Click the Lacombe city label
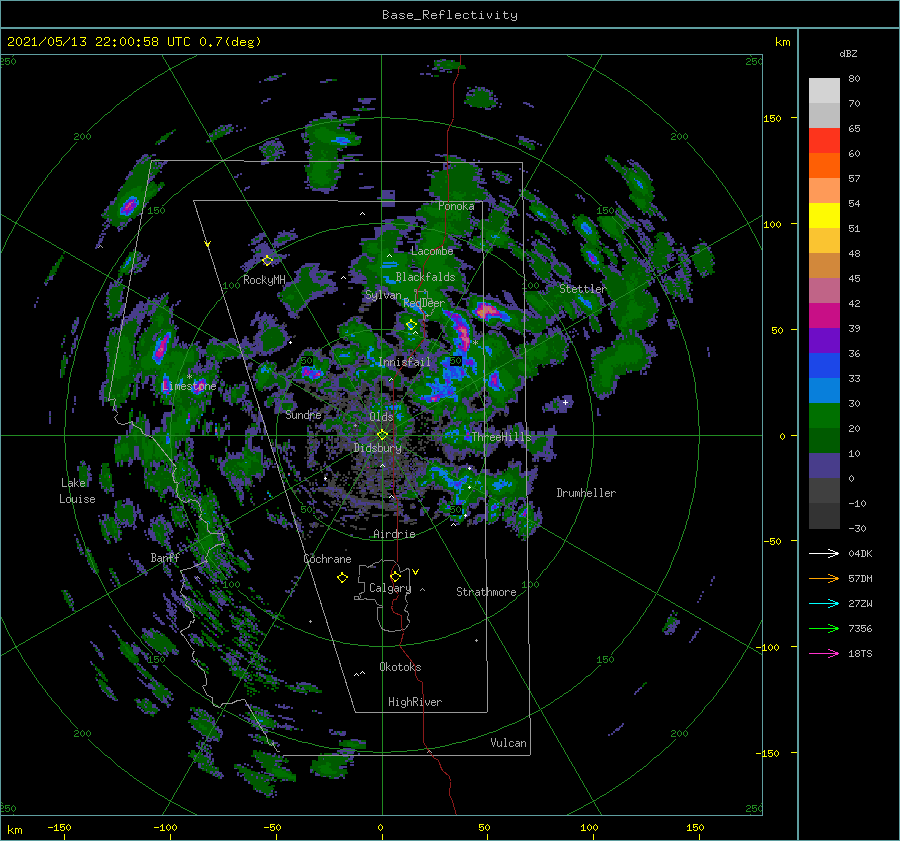 pos(432,251)
